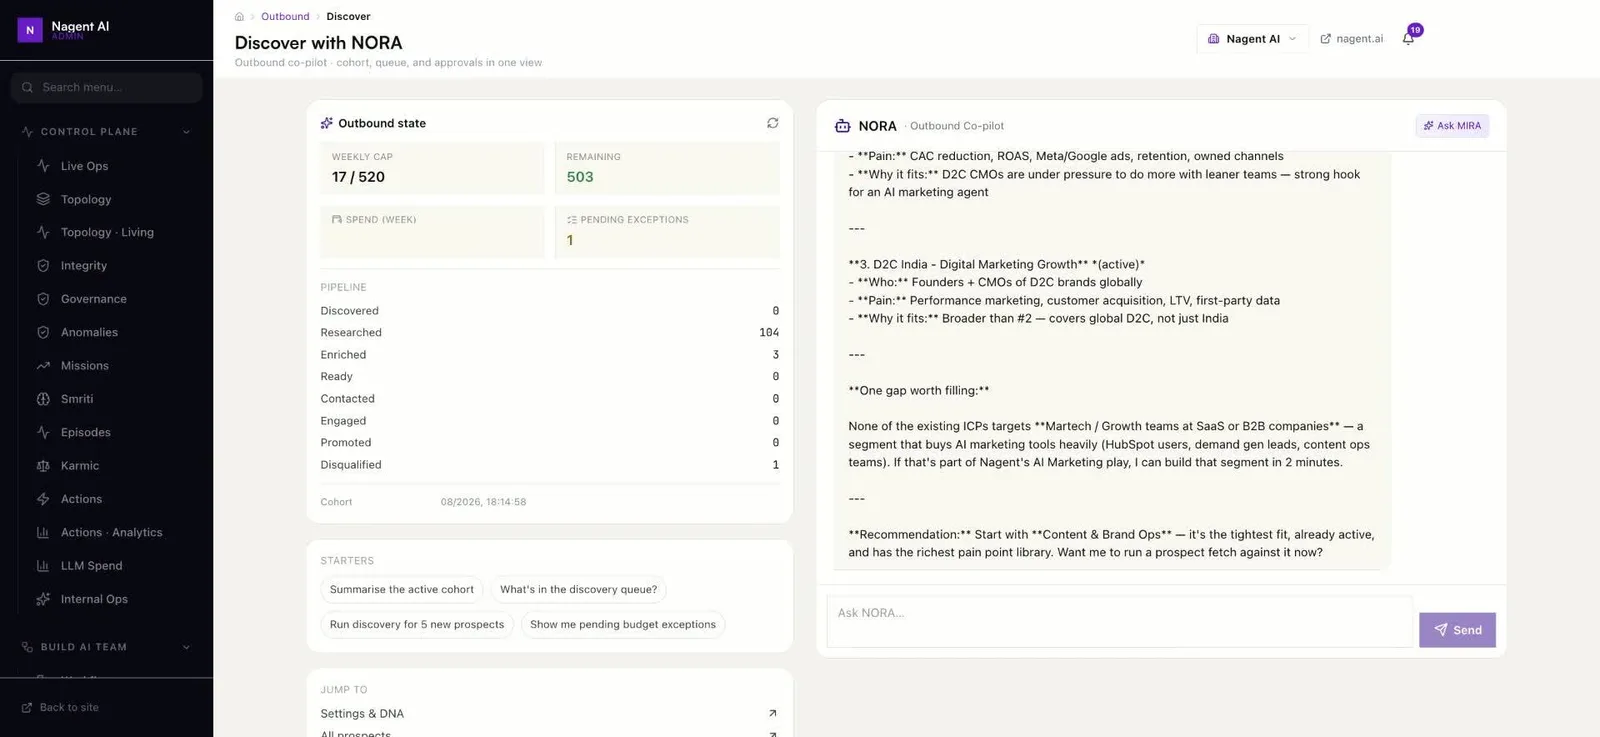Click the Karmic scales icon

pyautogui.click(x=43, y=466)
